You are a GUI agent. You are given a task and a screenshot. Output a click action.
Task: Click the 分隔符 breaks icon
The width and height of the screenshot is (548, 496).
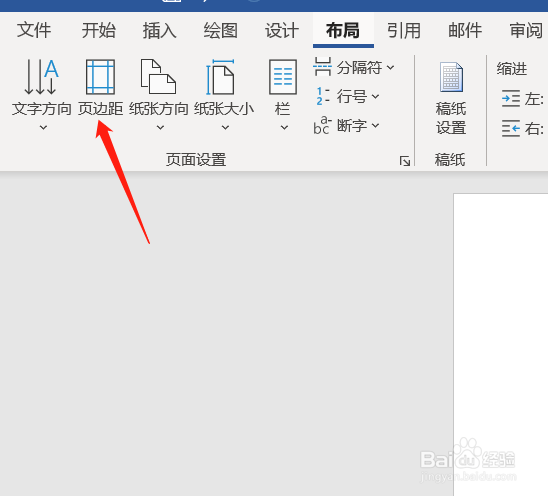point(322,67)
